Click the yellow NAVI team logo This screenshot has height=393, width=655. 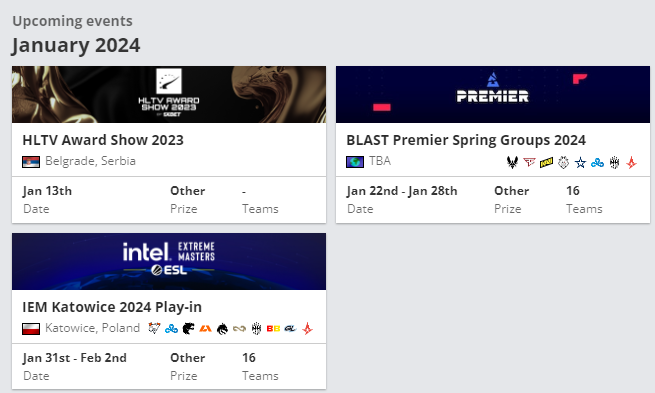546,162
